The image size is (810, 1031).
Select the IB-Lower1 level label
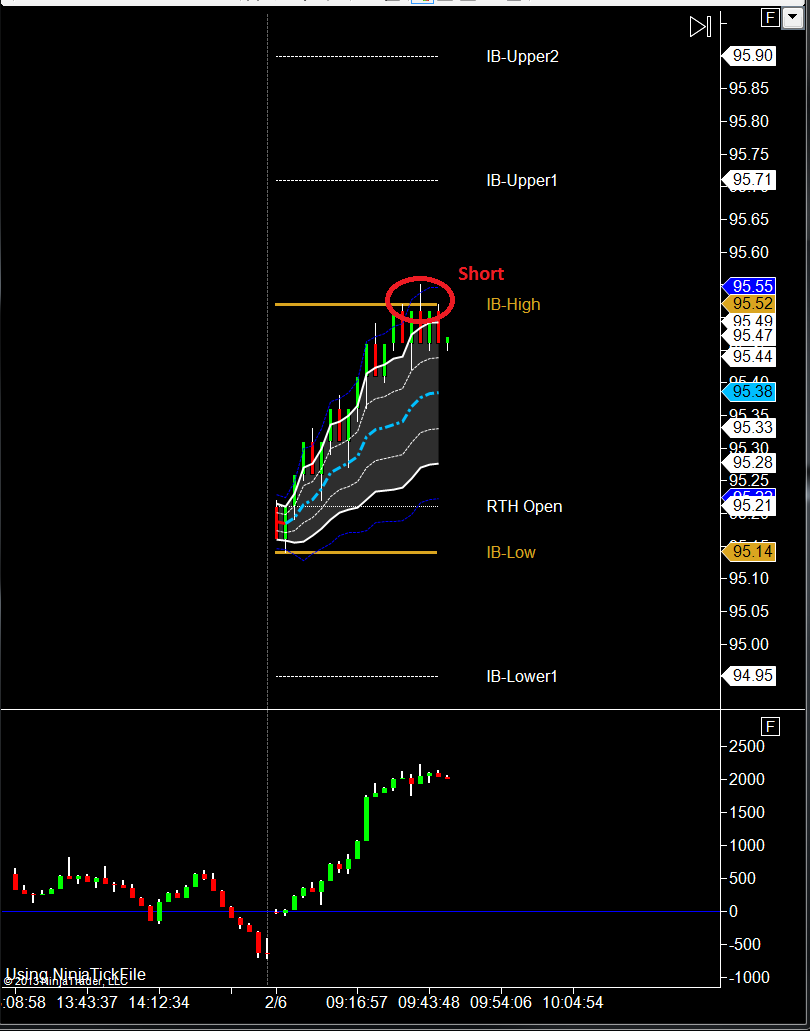521,676
